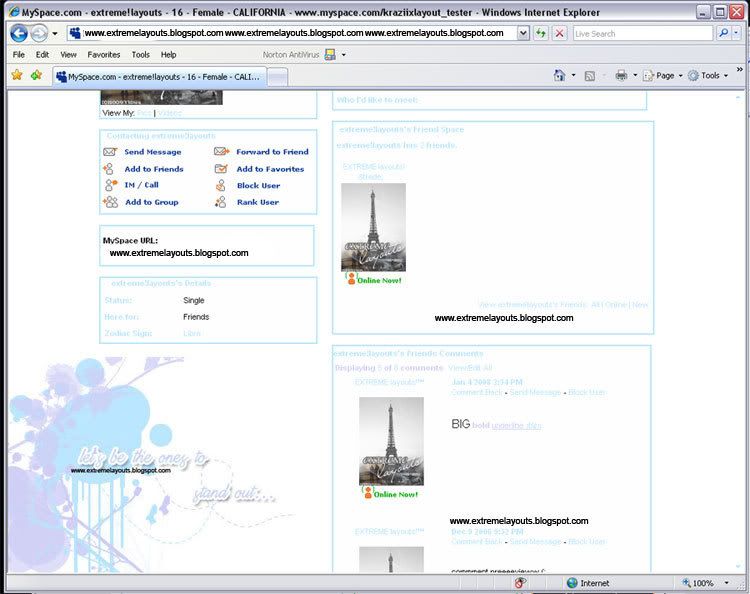Image resolution: width=750 pixels, height=594 pixels.
Task: Click the Rank User icon
Action: 221,202
